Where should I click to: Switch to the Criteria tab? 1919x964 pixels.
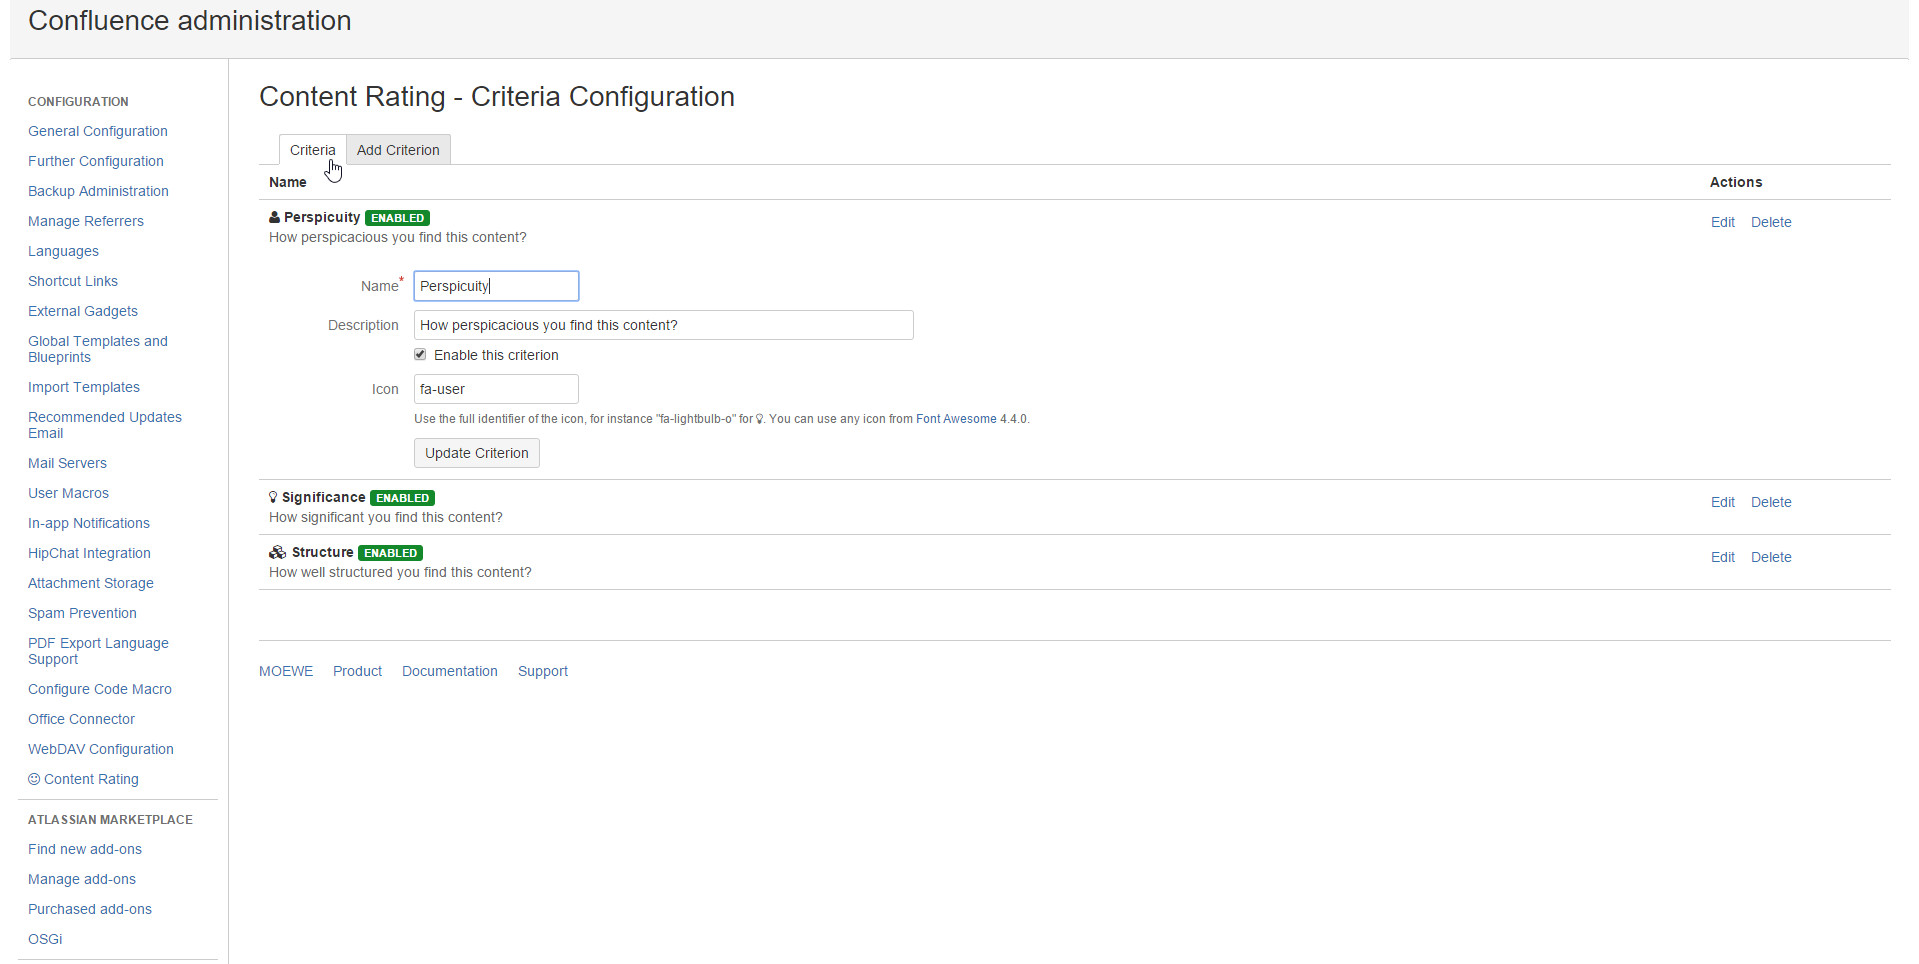coord(313,150)
